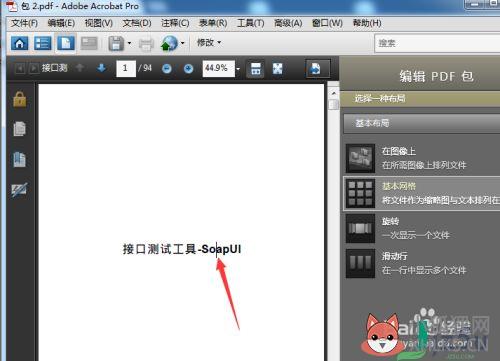Click the Save floppy disk icon
Viewport: 500px width, 361px height.
tap(116, 43)
